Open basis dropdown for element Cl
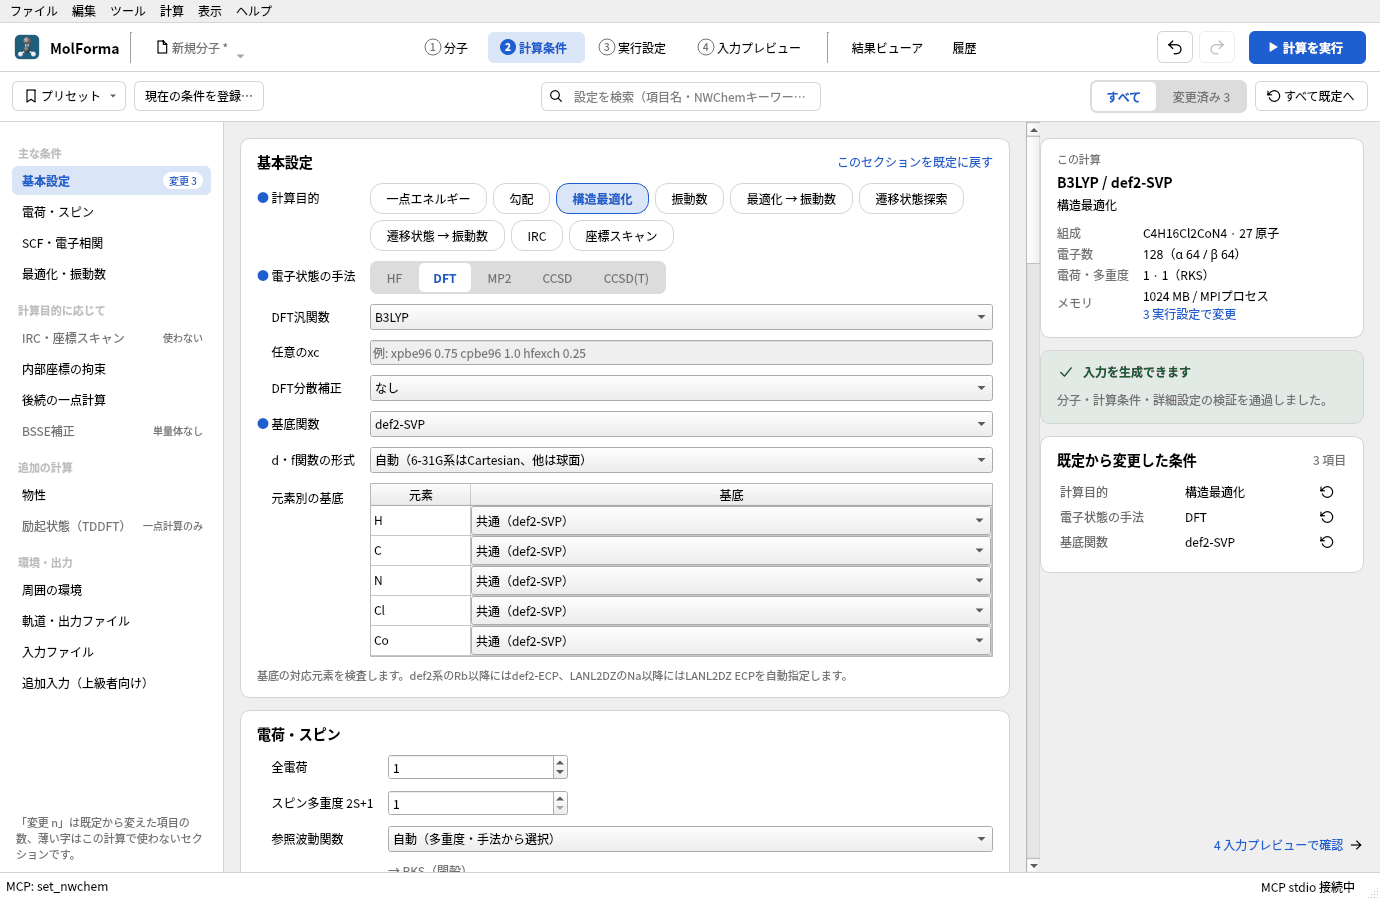Image resolution: width=1380 pixels, height=900 pixels. (x=731, y=611)
